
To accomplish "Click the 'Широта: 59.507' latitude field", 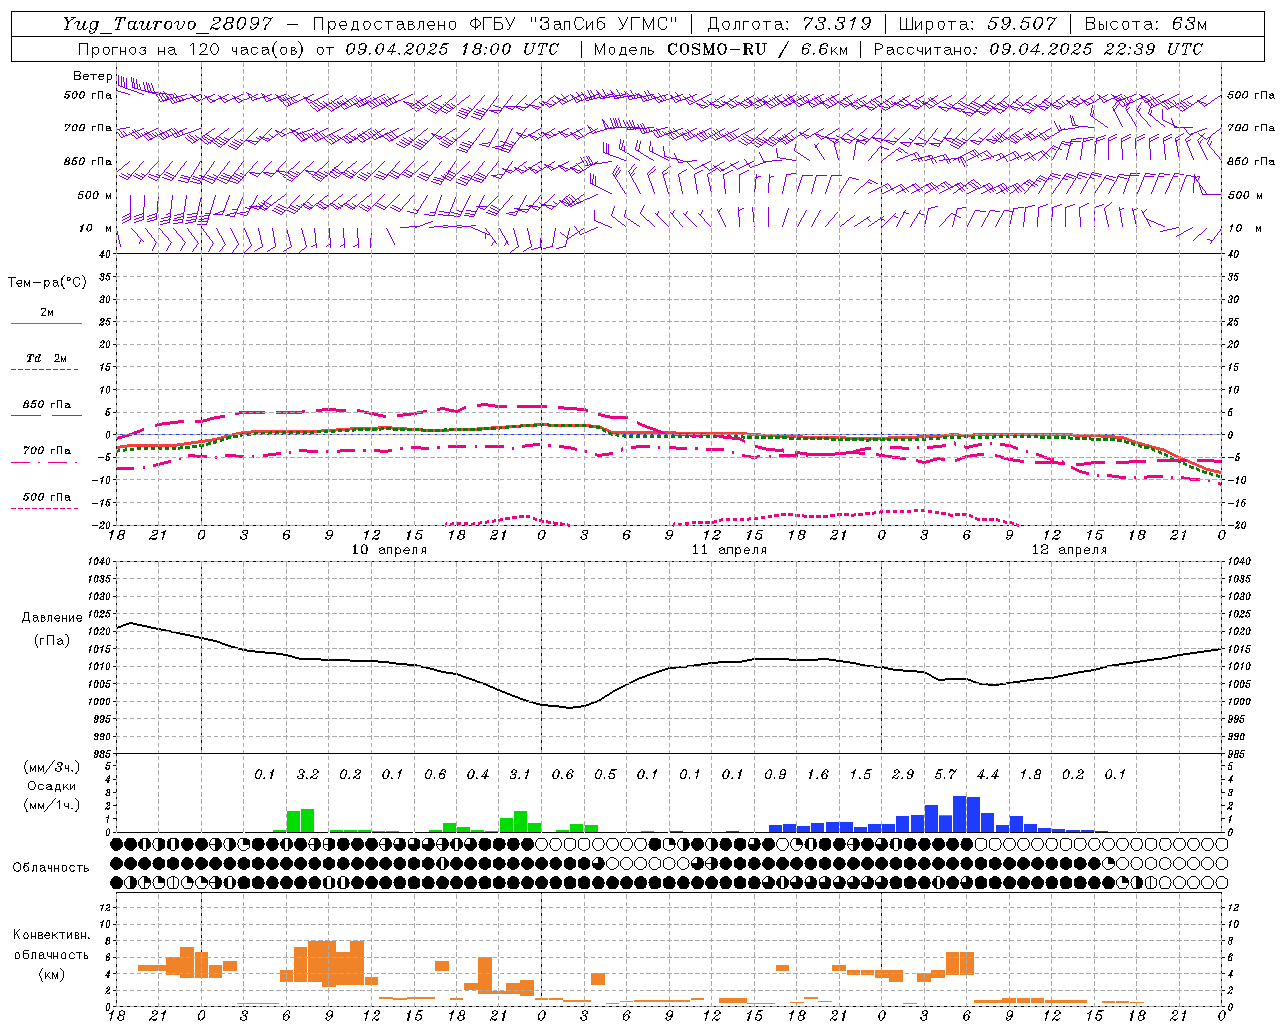I will (977, 24).
